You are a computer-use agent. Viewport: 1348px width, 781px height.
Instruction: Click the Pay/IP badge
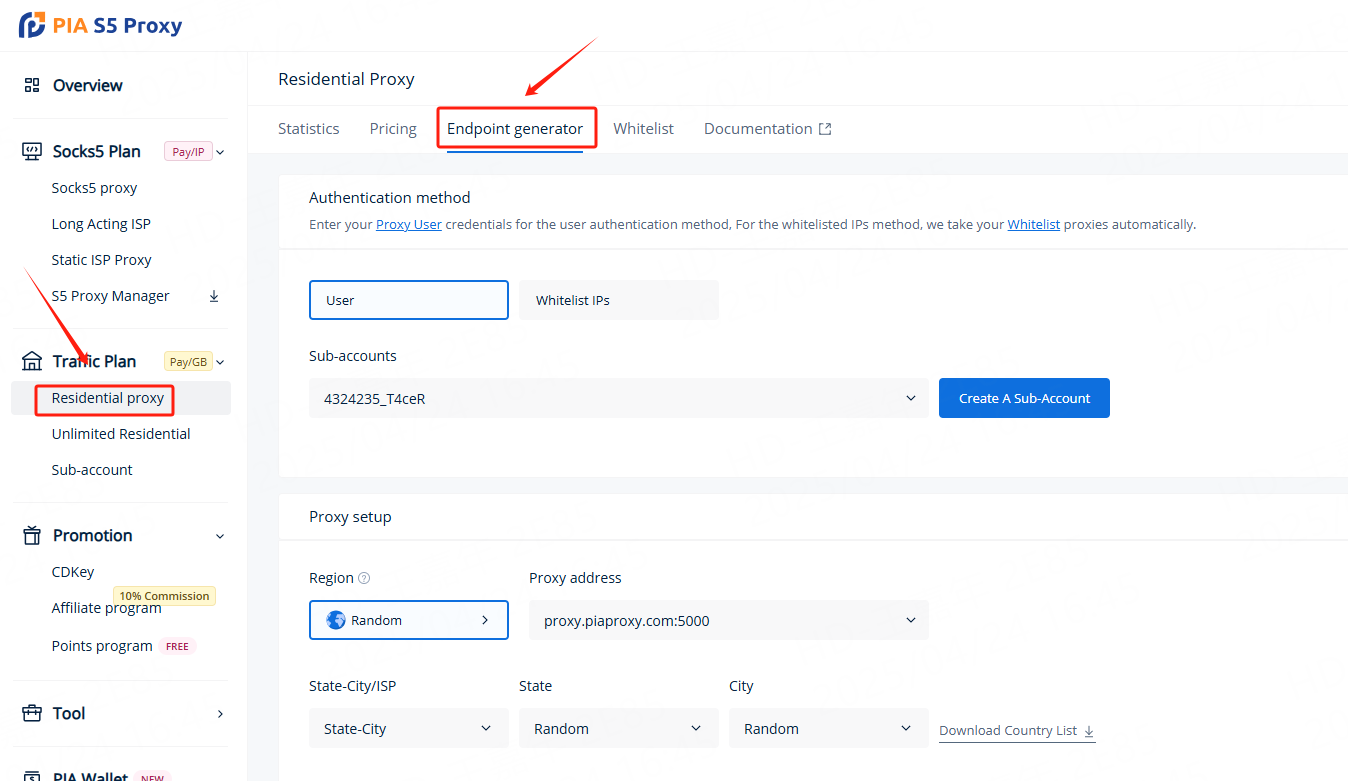coord(188,152)
